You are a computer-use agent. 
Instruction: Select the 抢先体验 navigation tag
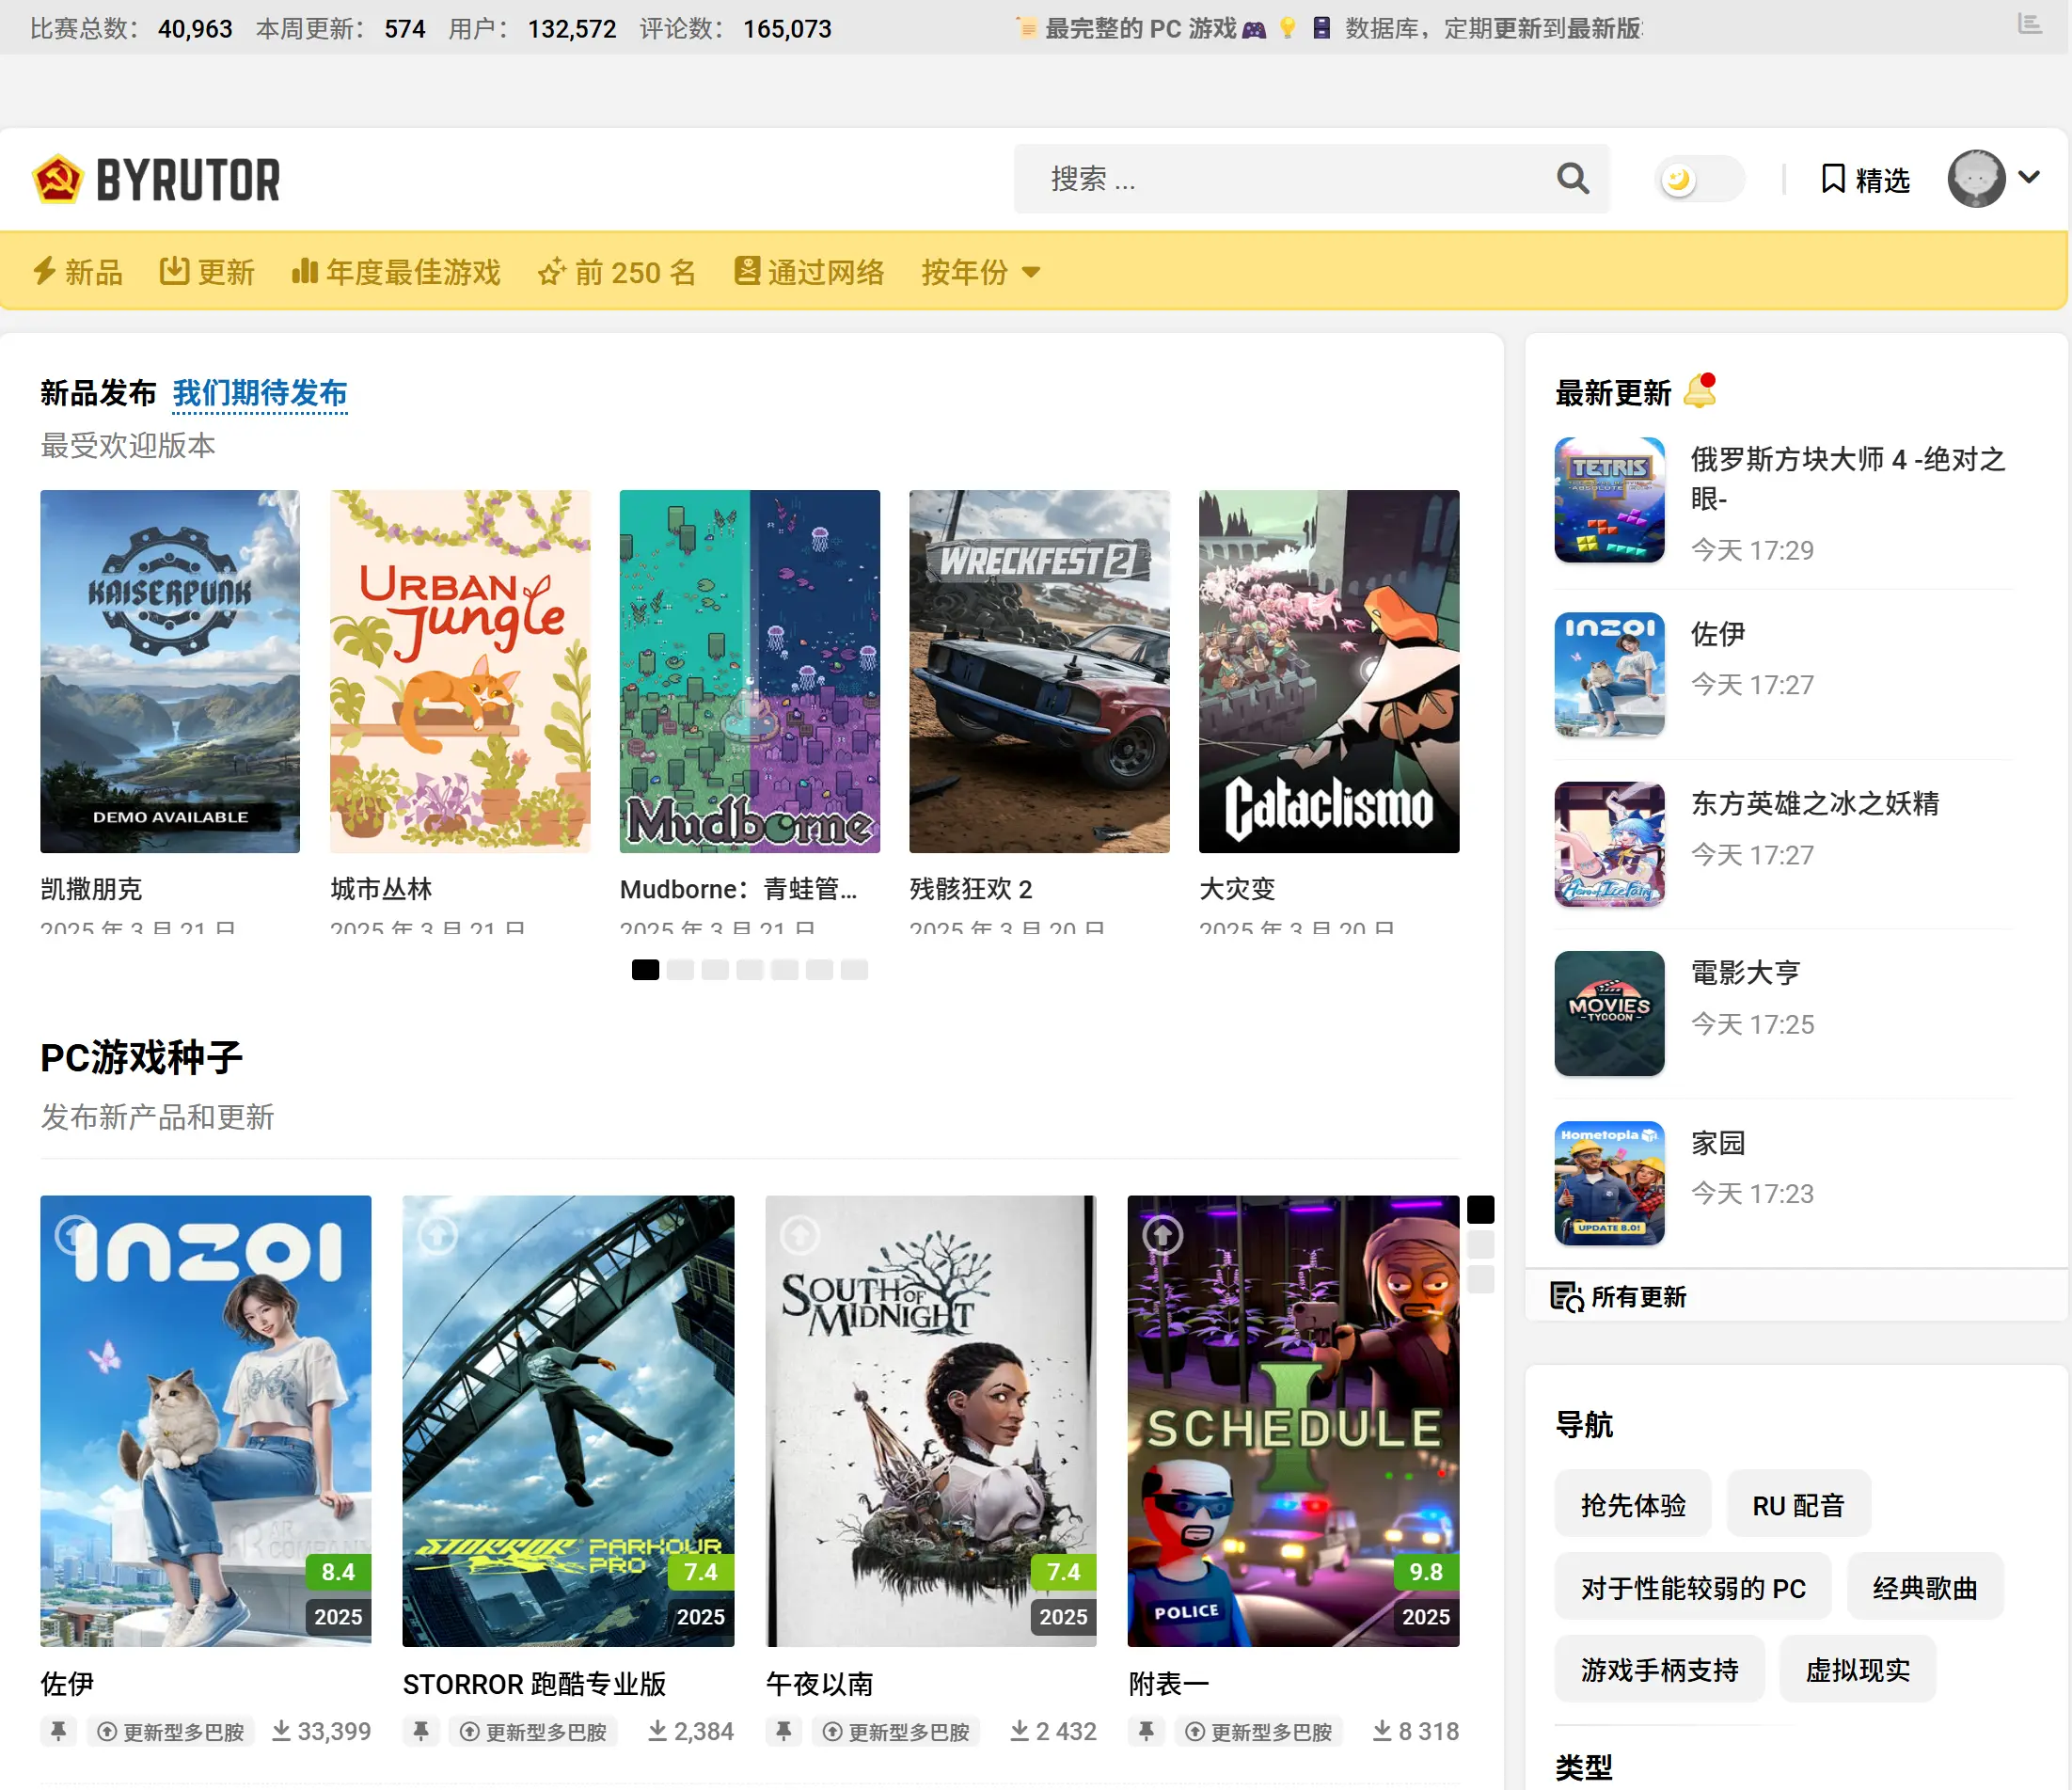coord(1632,1504)
